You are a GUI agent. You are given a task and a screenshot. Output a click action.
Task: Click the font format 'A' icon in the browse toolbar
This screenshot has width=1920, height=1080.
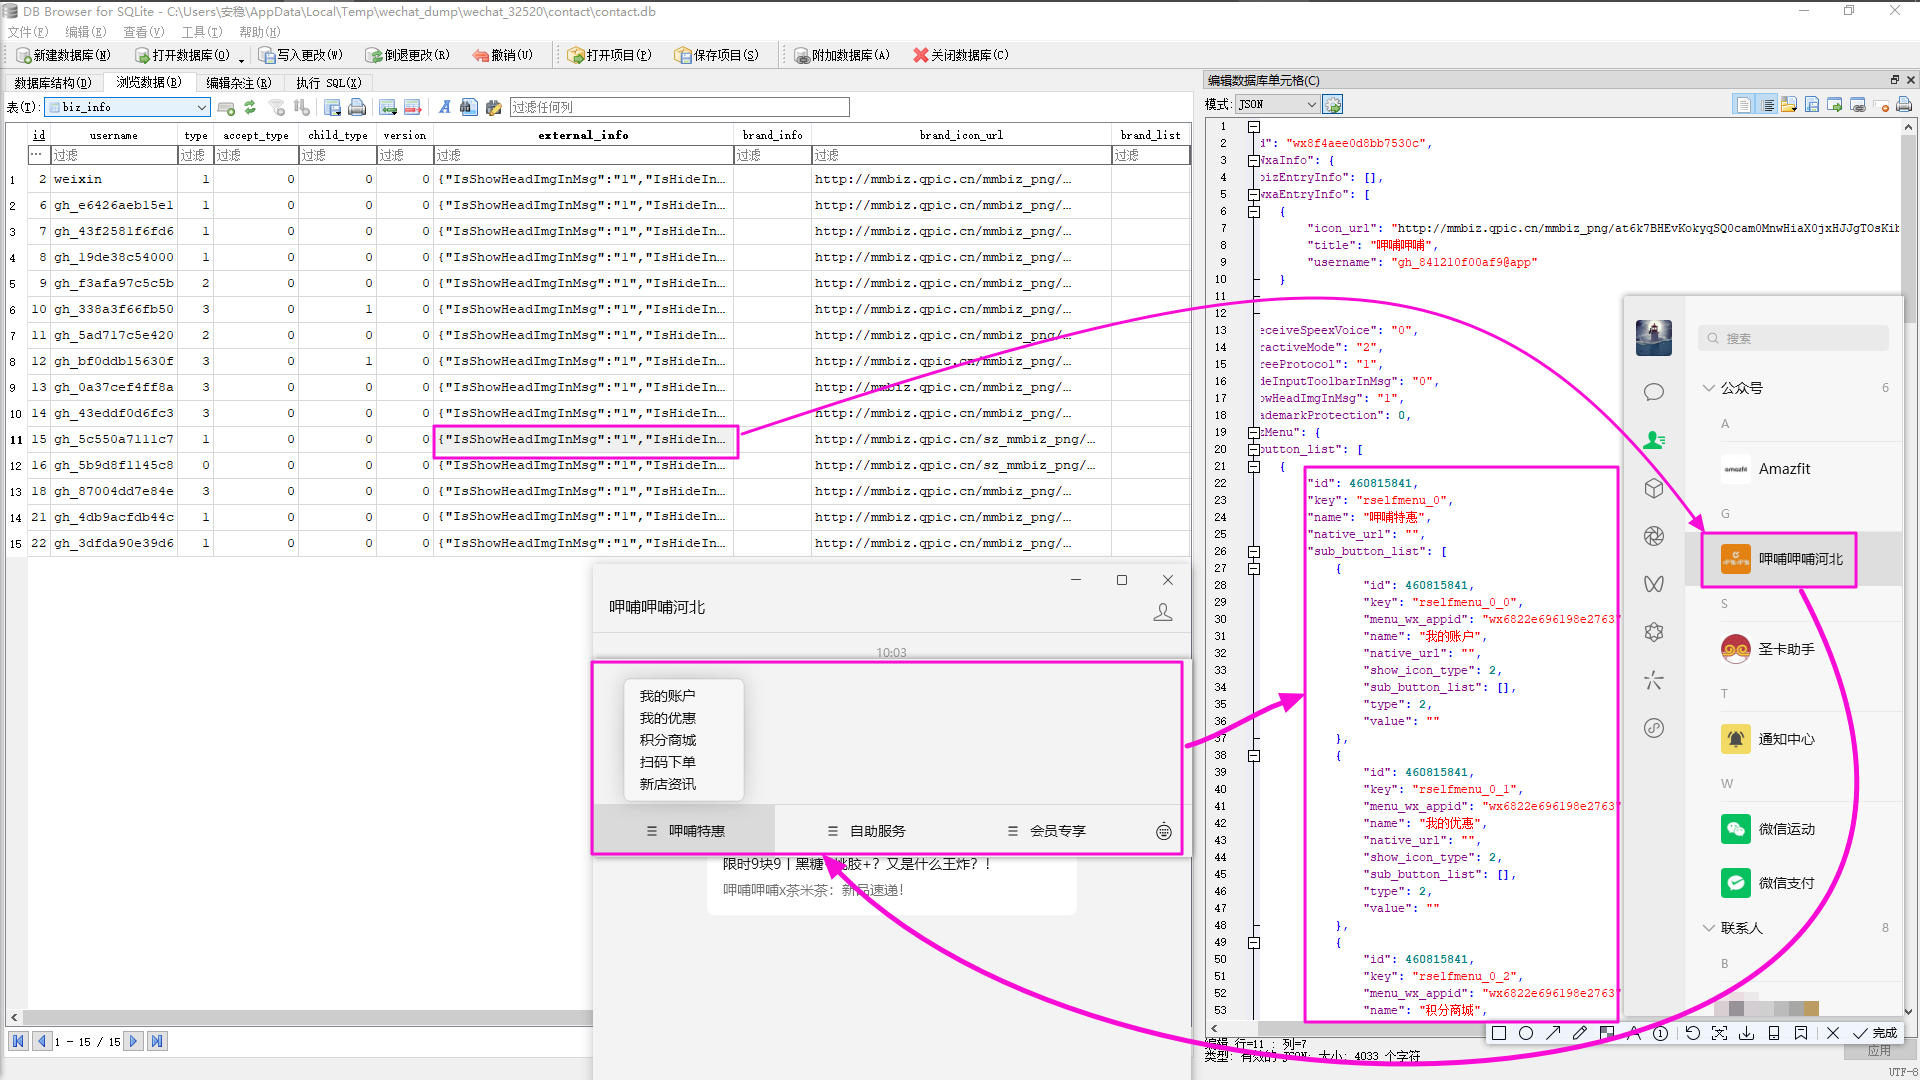click(445, 107)
